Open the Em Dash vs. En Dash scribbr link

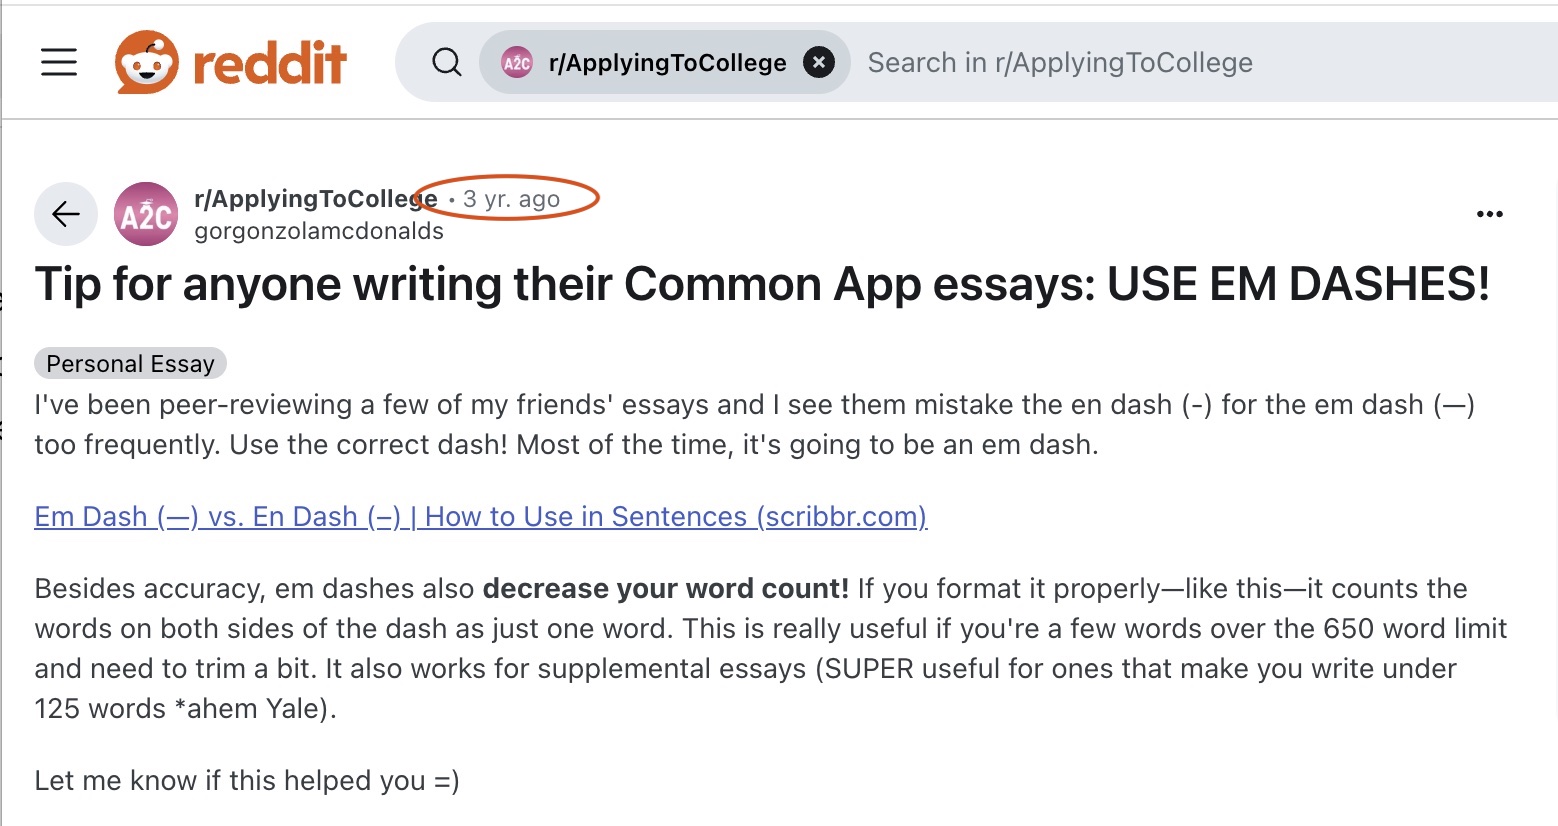coord(480,517)
